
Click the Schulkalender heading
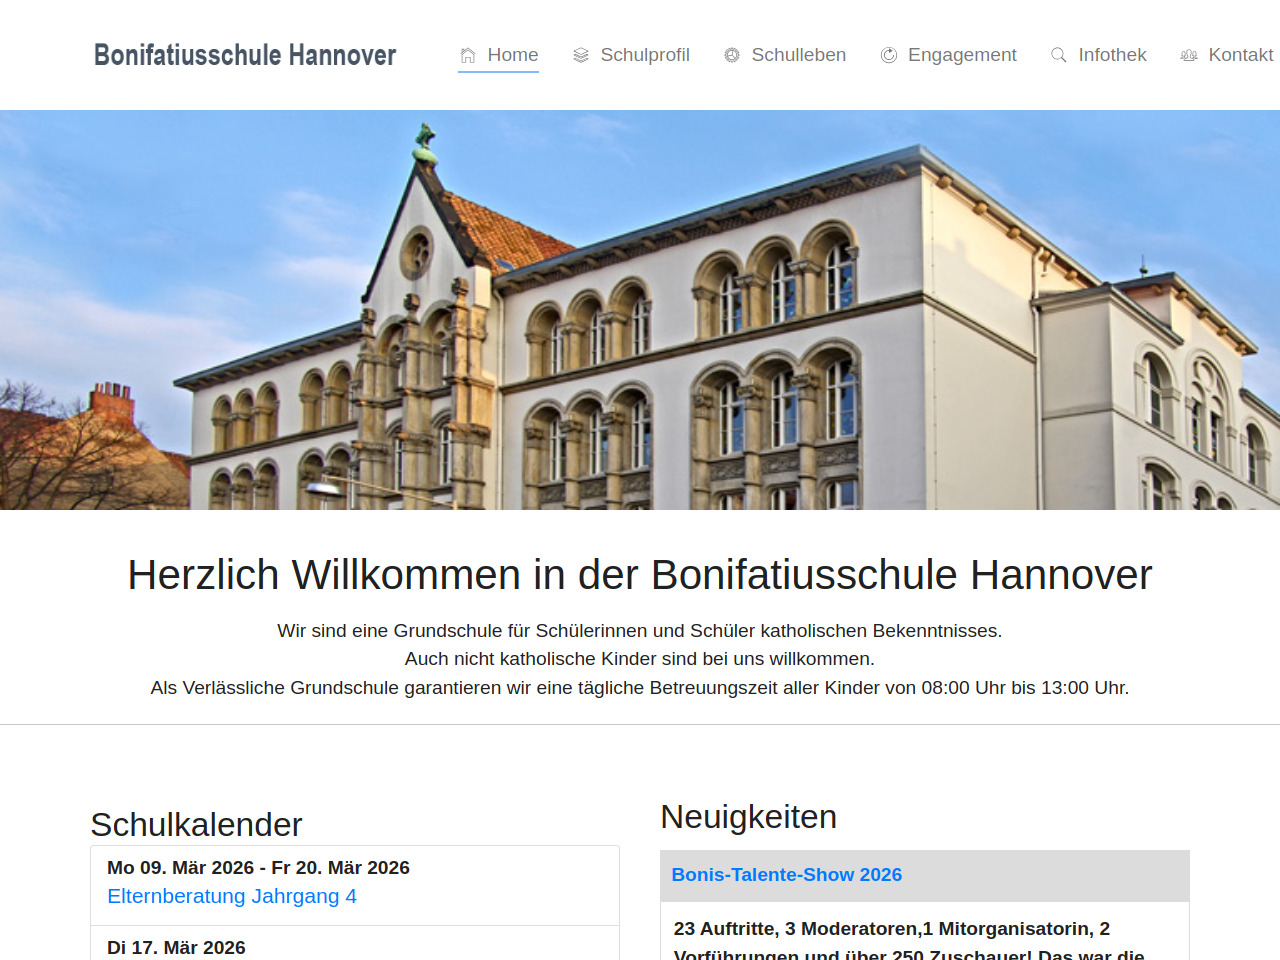click(196, 825)
